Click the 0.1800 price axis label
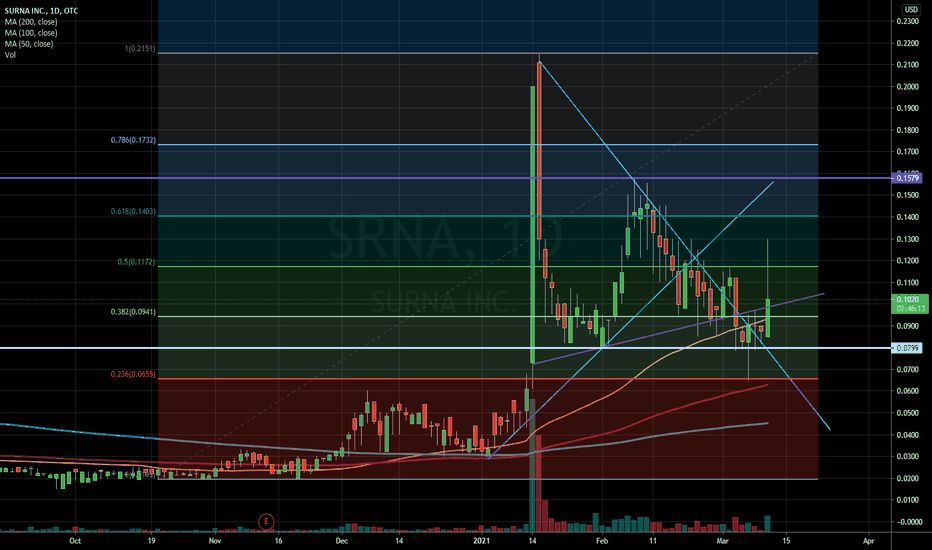Screen dimensions: 932x550 click(x=907, y=130)
